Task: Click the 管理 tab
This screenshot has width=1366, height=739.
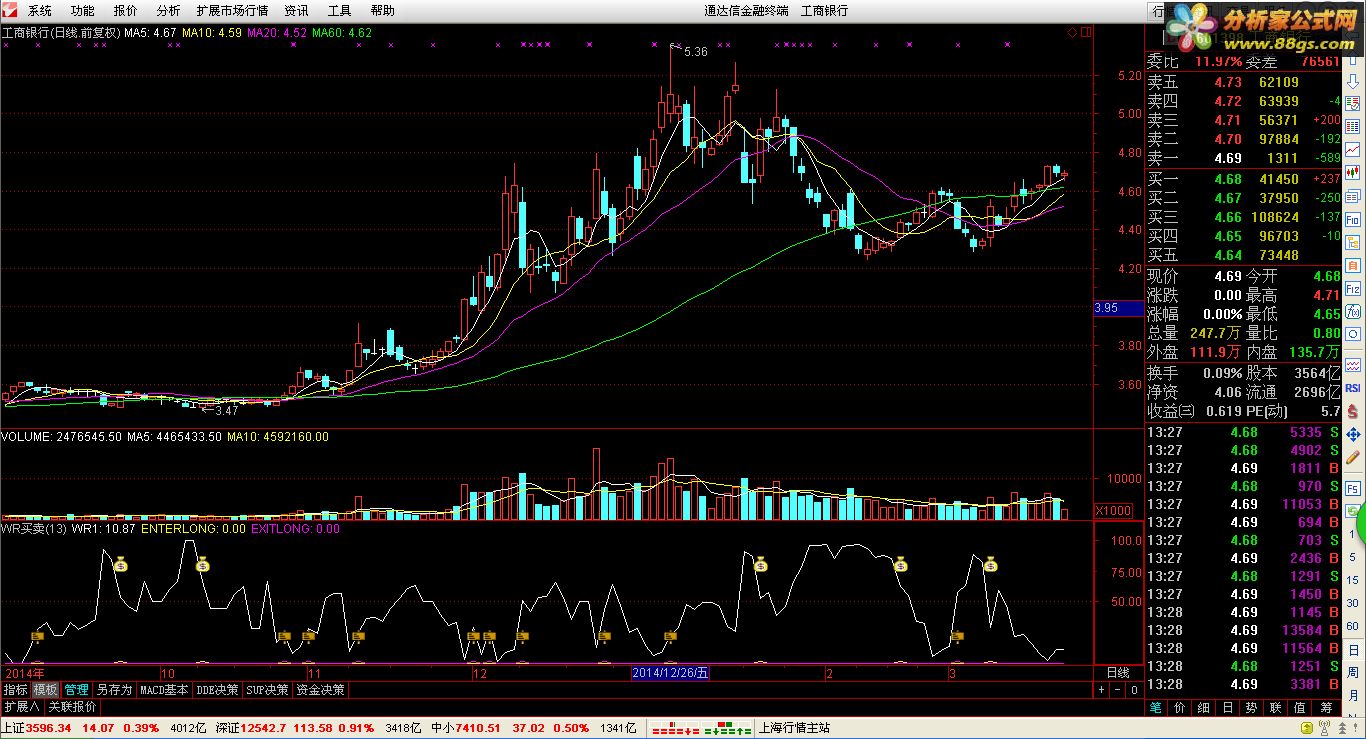Action: [76, 689]
